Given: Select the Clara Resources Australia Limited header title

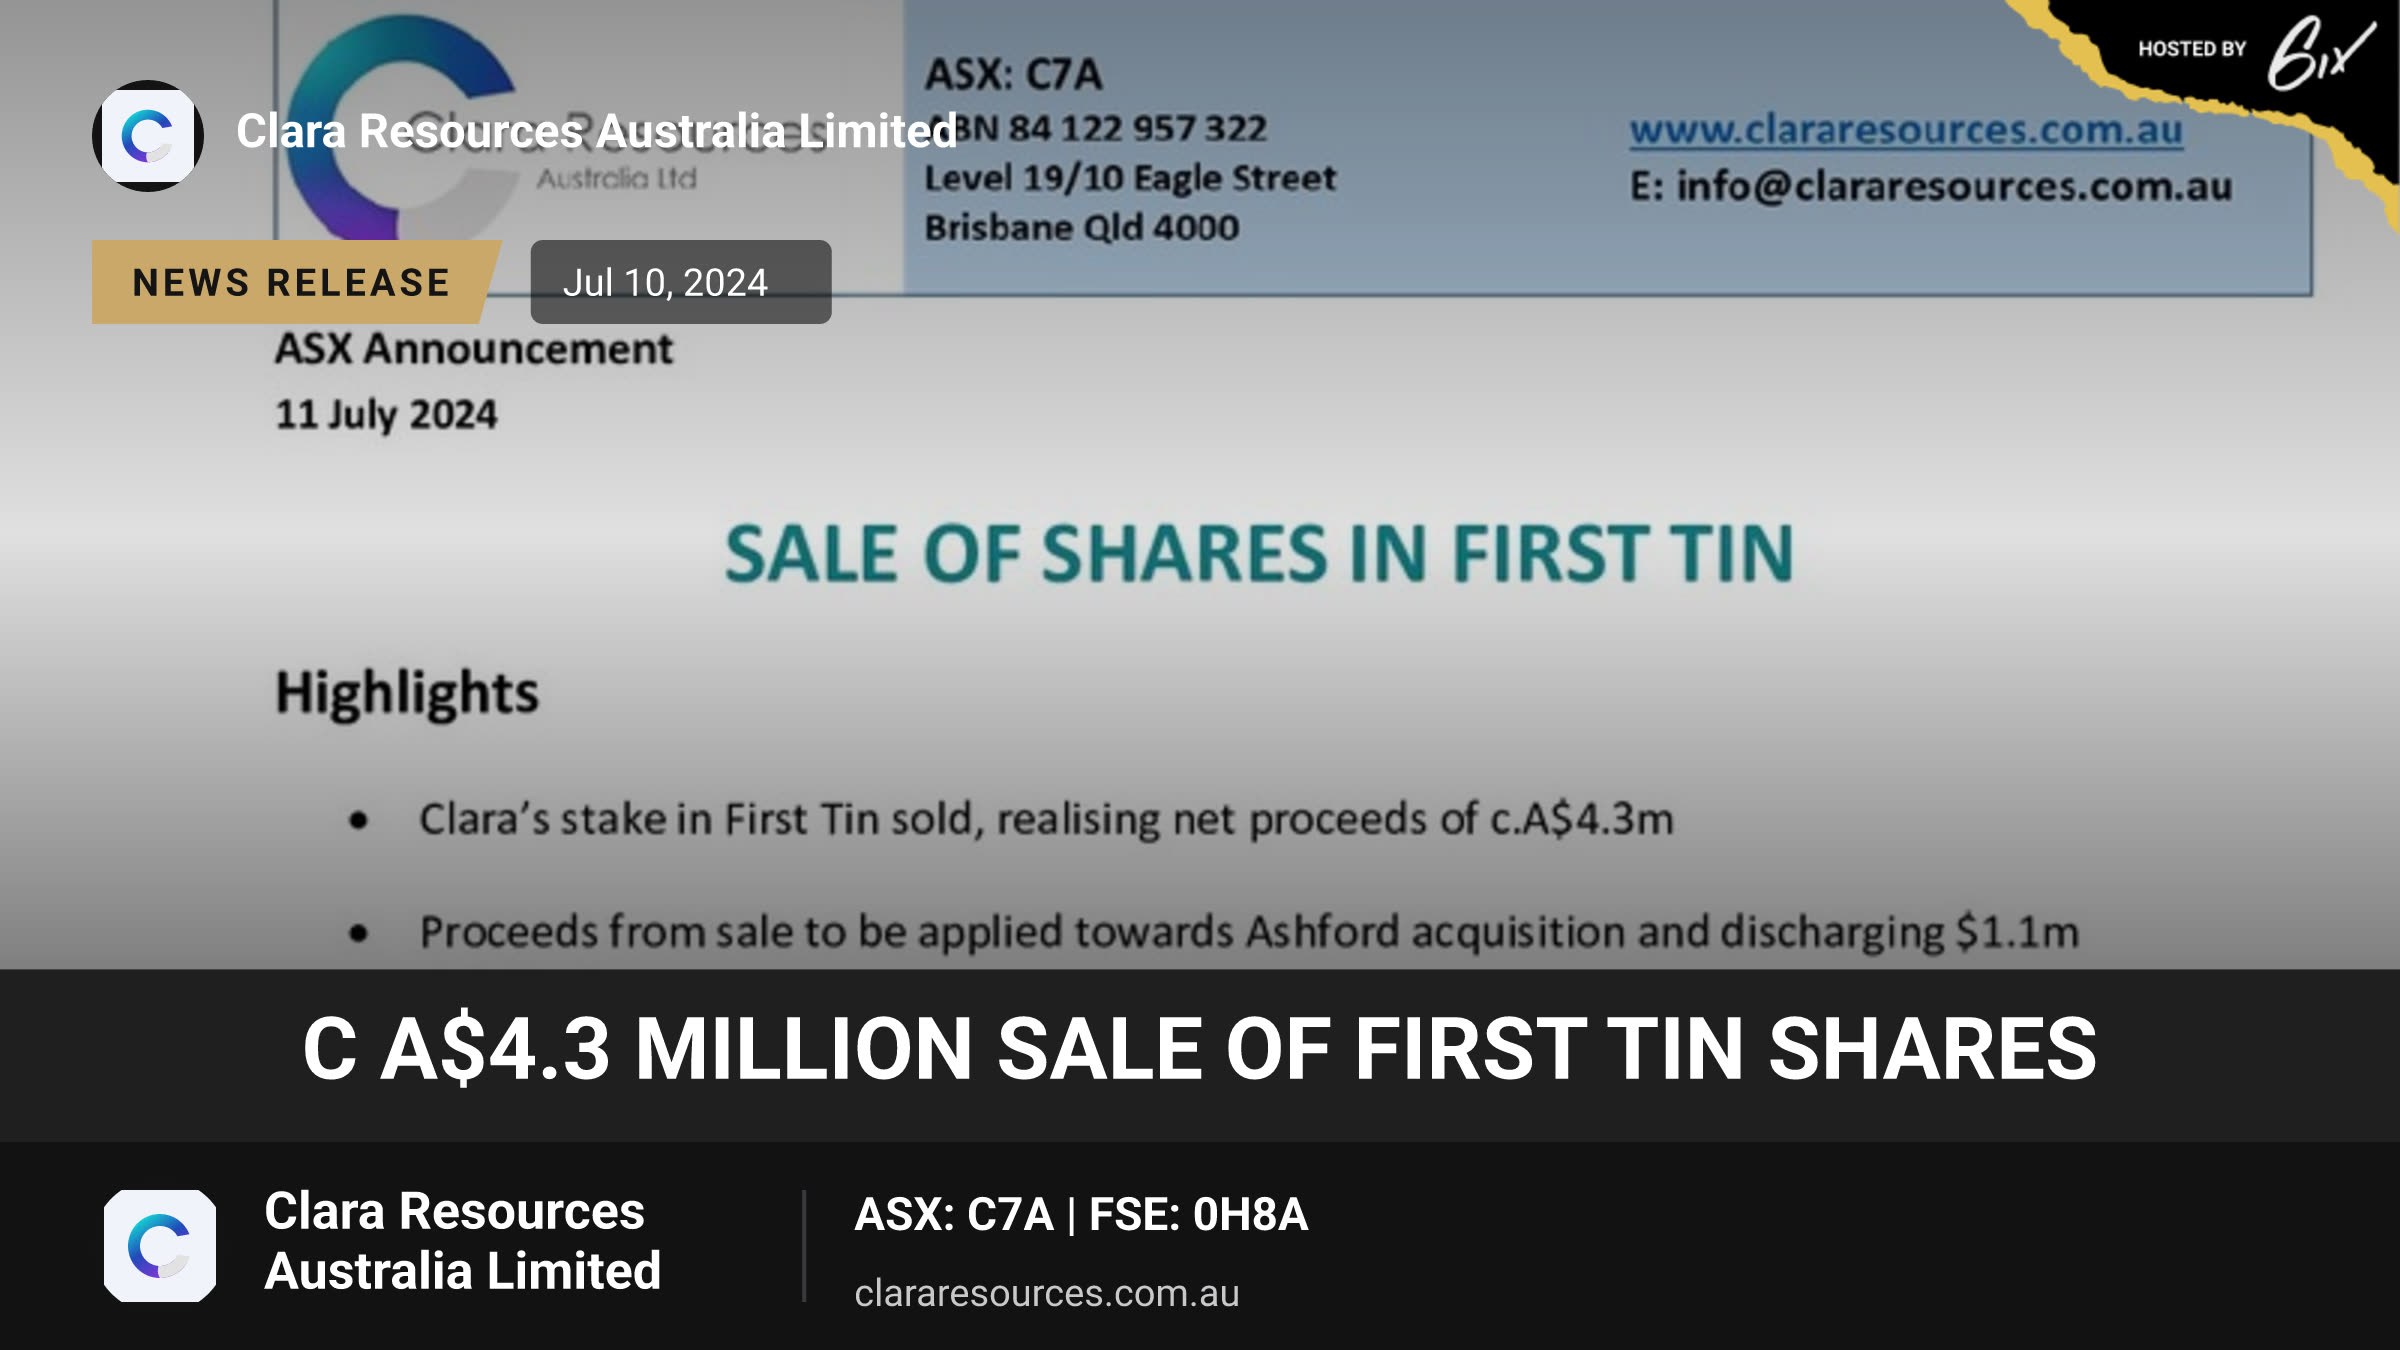Looking at the screenshot, I should 596,131.
